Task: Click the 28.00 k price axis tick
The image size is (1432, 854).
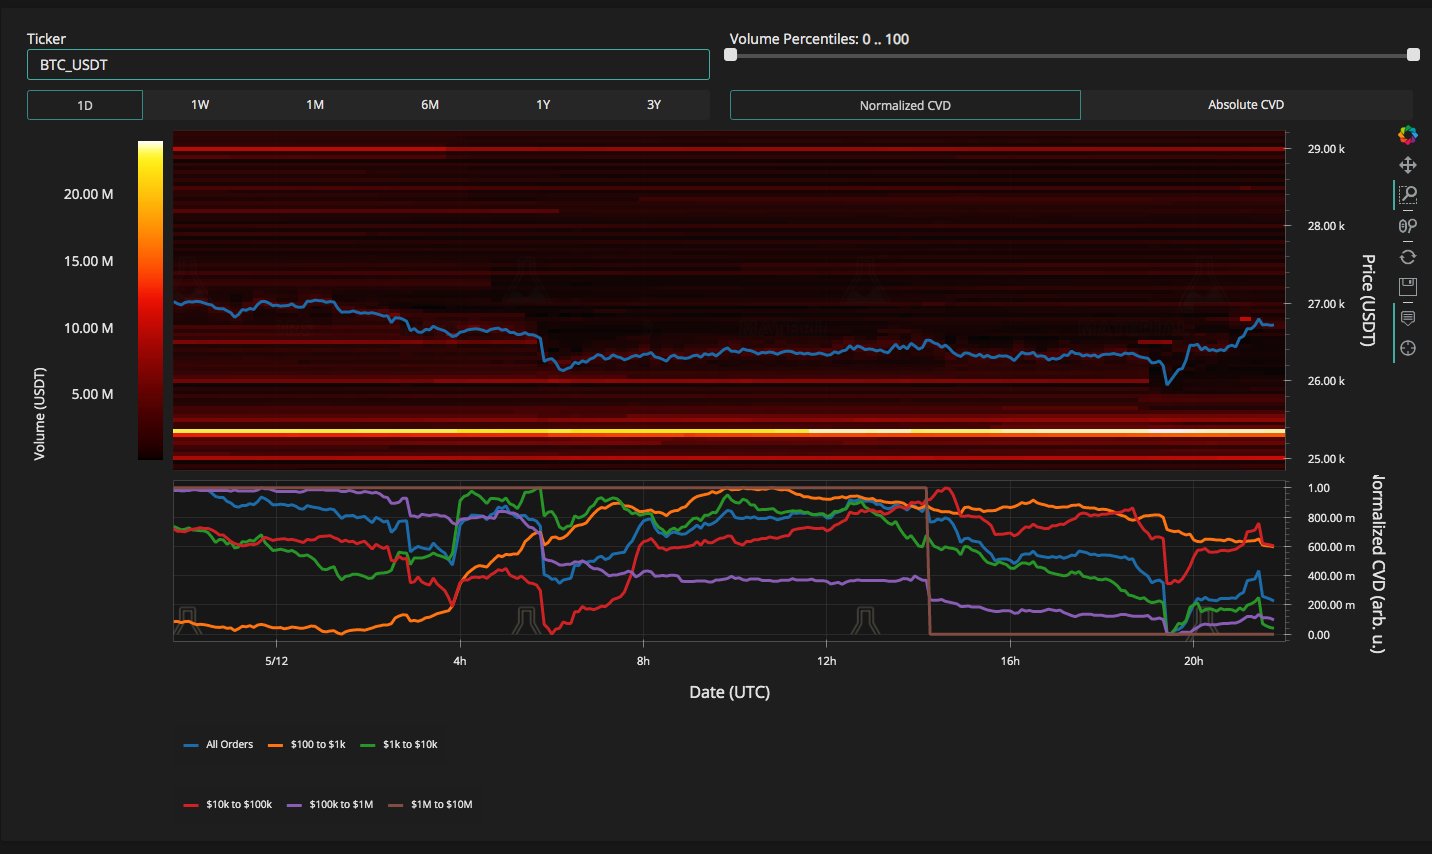Action: 1326,226
